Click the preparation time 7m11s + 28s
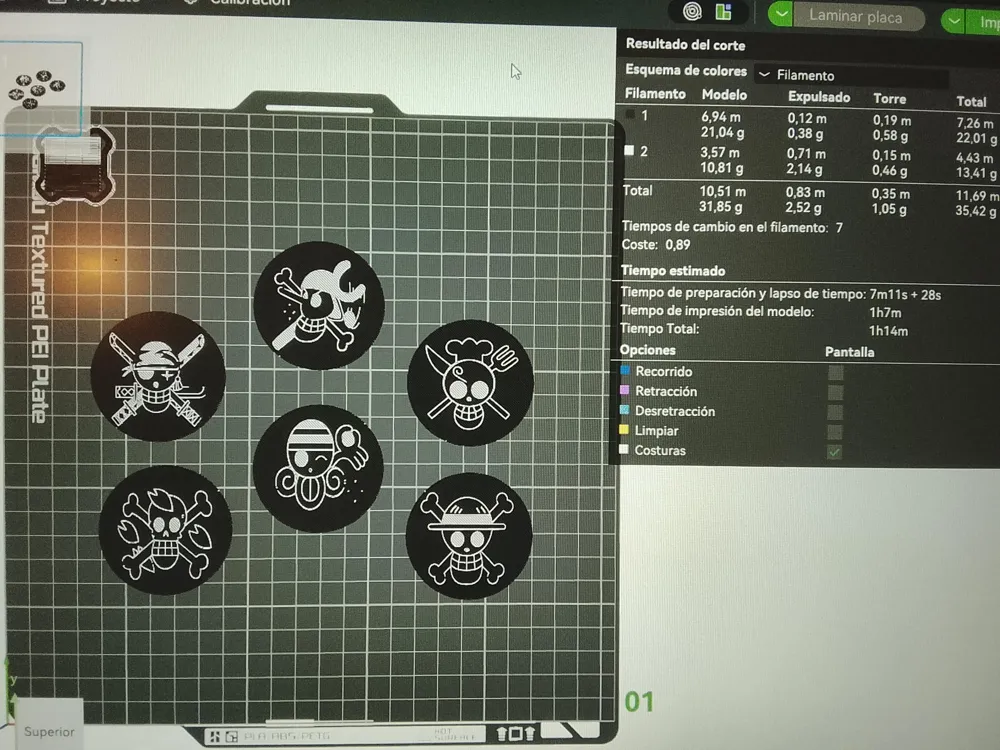 [x=905, y=295]
